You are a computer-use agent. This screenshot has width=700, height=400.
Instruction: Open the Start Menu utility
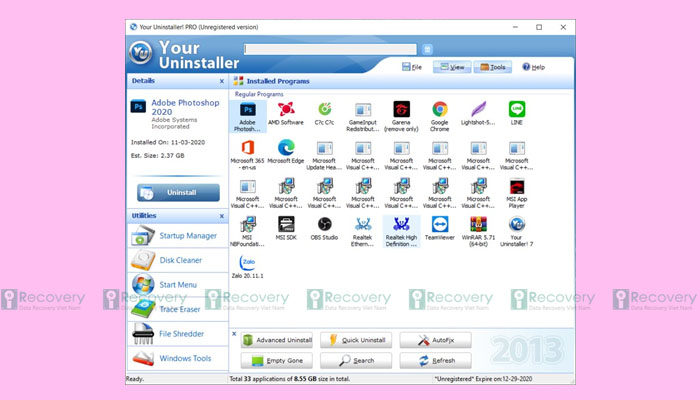(178, 285)
